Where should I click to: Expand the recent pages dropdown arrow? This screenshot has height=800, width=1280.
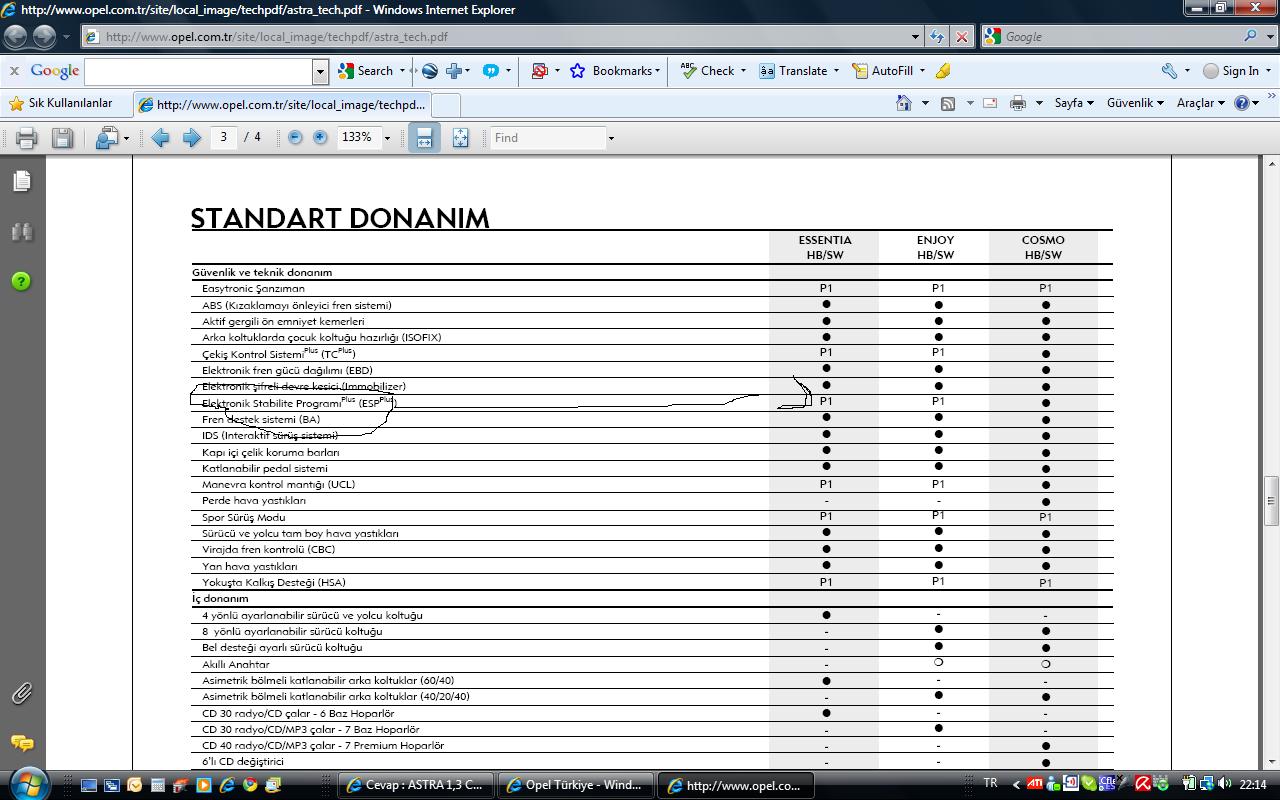pyautogui.click(x=67, y=37)
